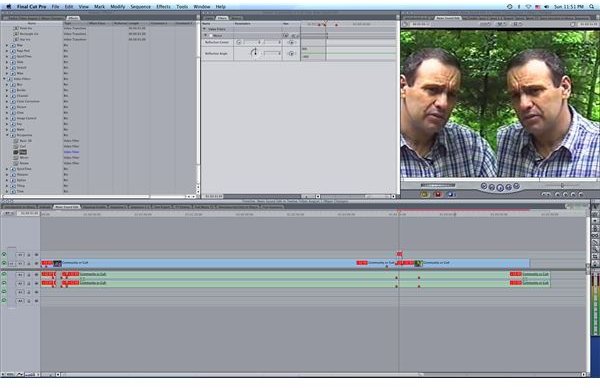The image size is (600, 388).
Task: Toggle the A1 audio track audible light
Action: 4,274
